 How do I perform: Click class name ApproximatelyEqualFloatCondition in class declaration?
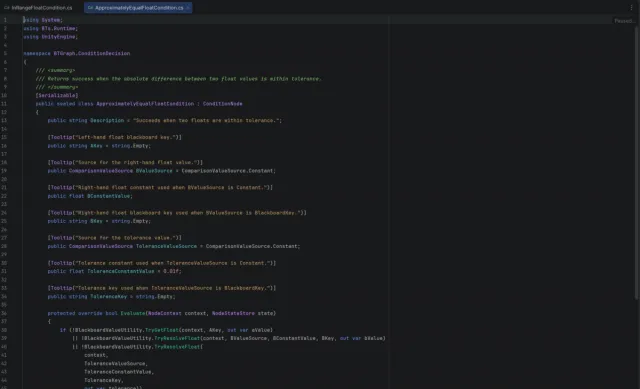click(x=145, y=104)
